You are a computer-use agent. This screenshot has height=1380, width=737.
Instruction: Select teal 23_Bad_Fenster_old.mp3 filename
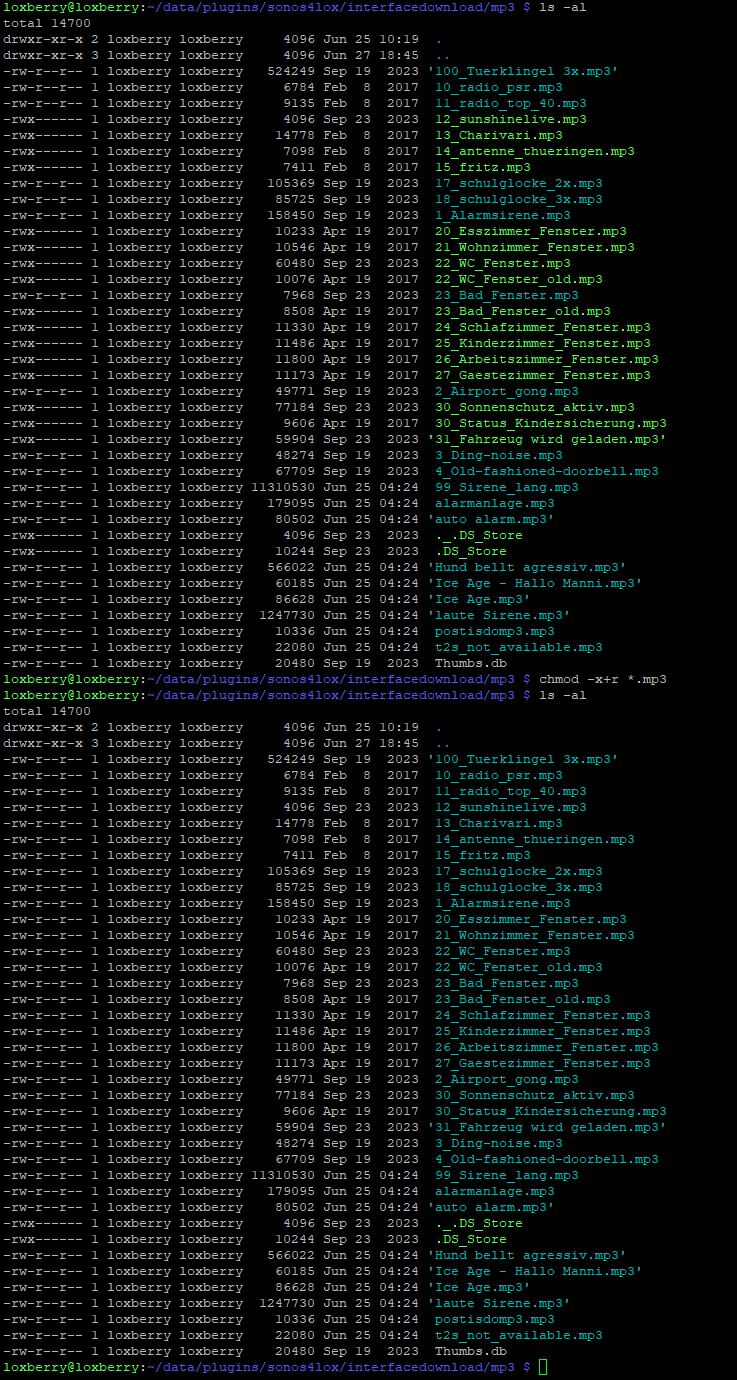[523, 999]
